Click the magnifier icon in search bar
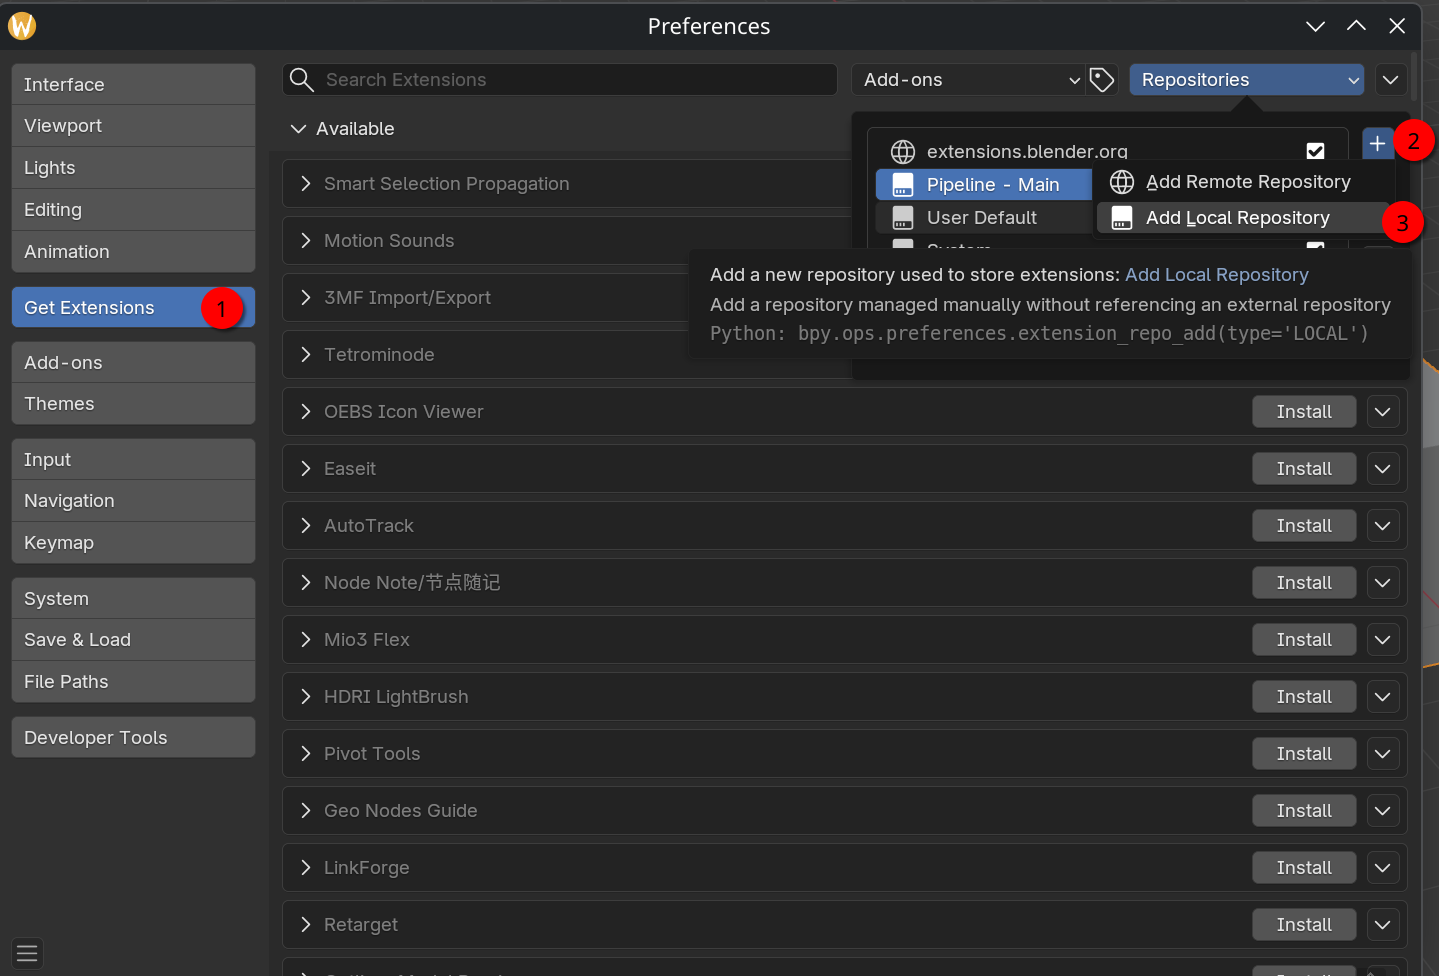 point(302,80)
